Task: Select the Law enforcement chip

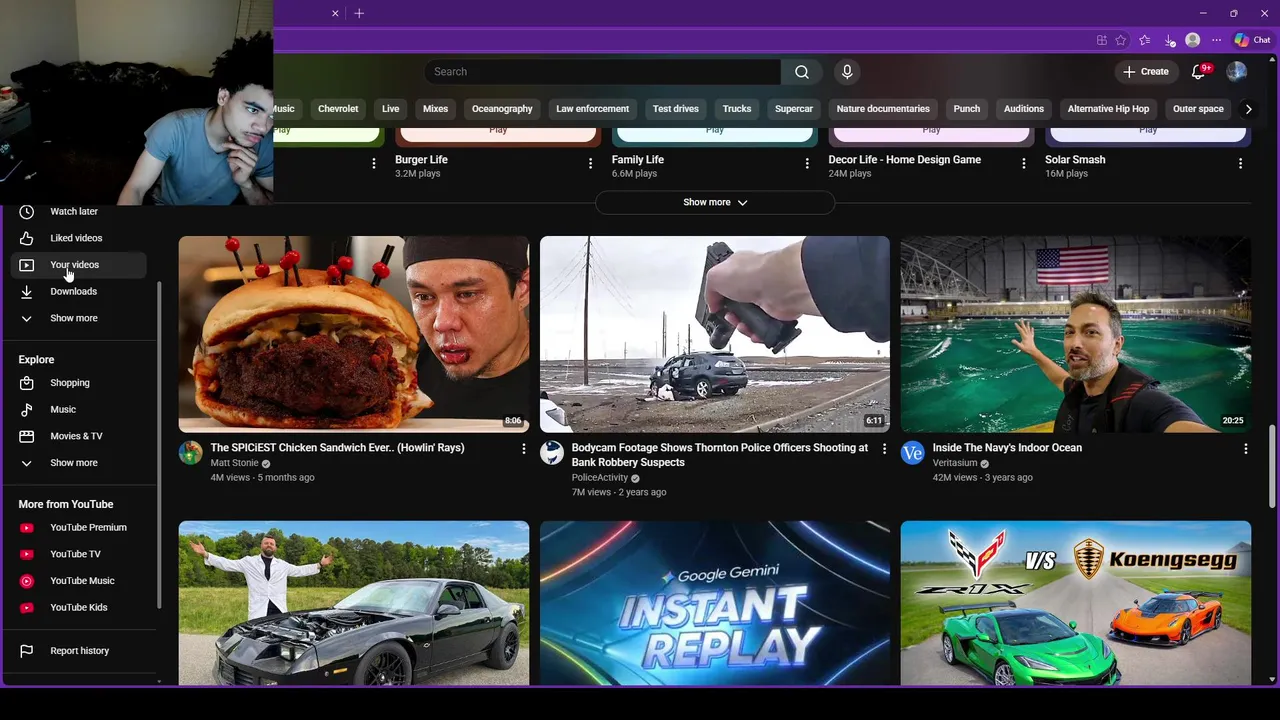Action: [593, 109]
